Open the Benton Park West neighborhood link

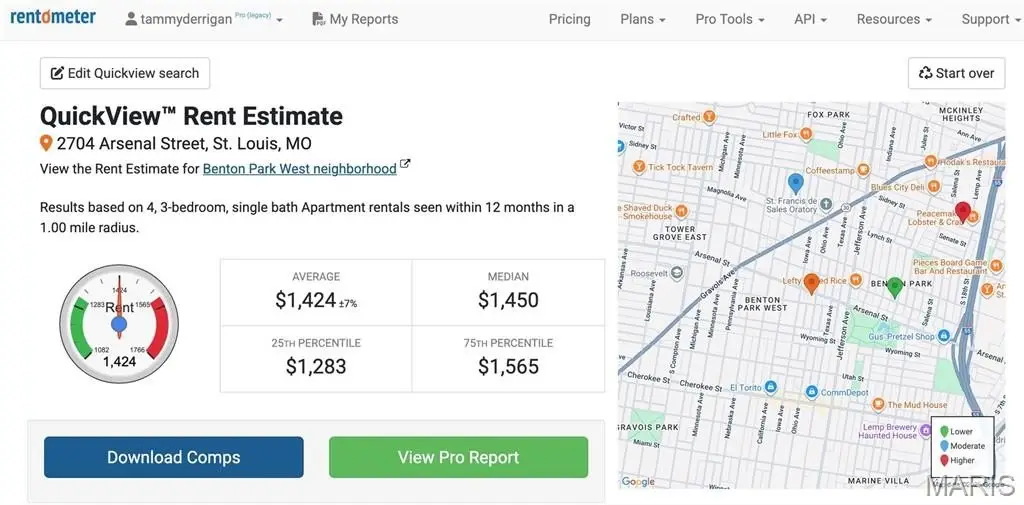pos(299,169)
